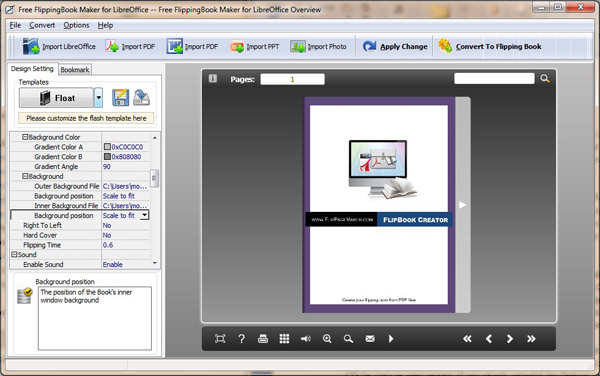Click Import Photo toolbar button
Screen dimensions: 600x376
click(318, 47)
